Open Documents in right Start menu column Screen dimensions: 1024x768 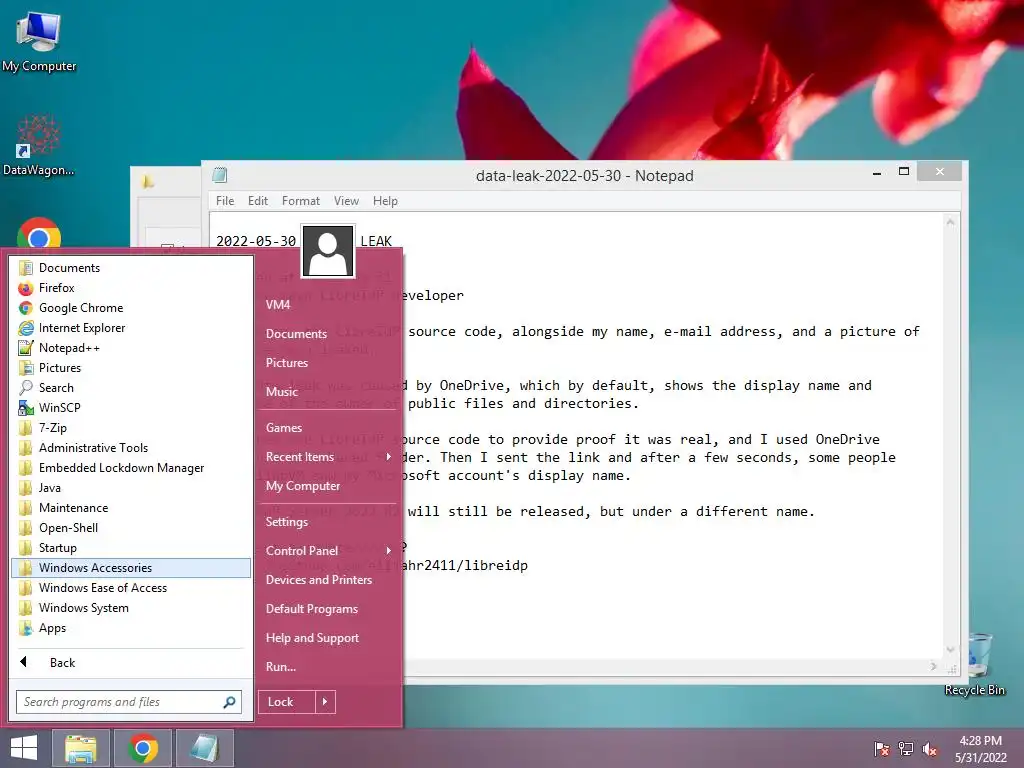coord(328,334)
